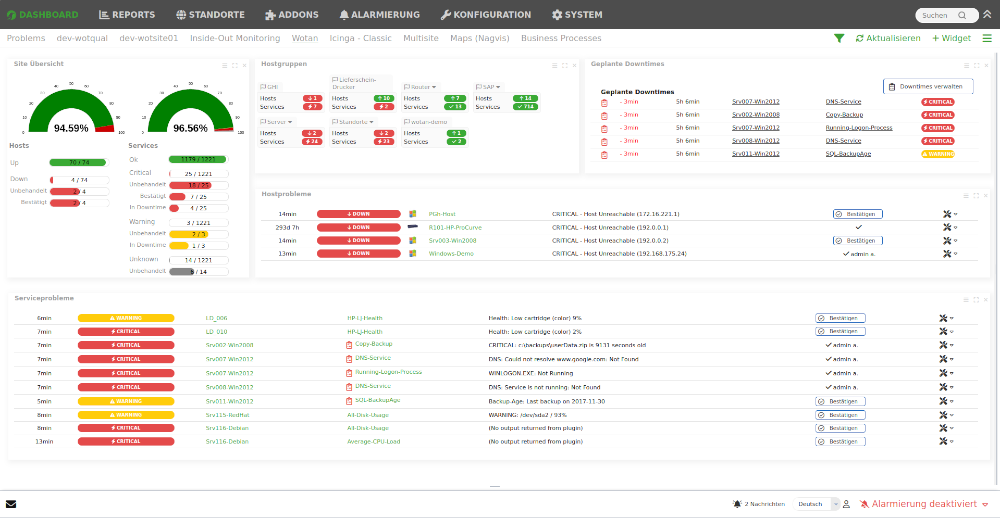This screenshot has width=1000, height=518.
Task: Open the Srv011-Win2012 link in Geplante Downtimes
Action: coord(755,154)
